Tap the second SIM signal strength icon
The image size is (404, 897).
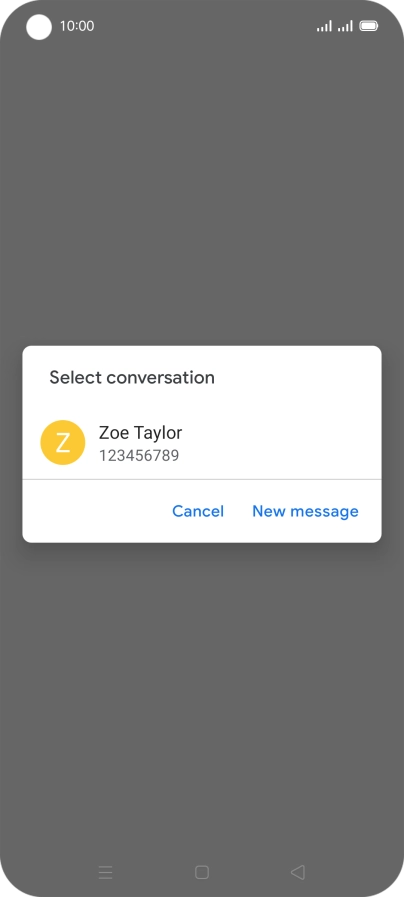[345, 26]
